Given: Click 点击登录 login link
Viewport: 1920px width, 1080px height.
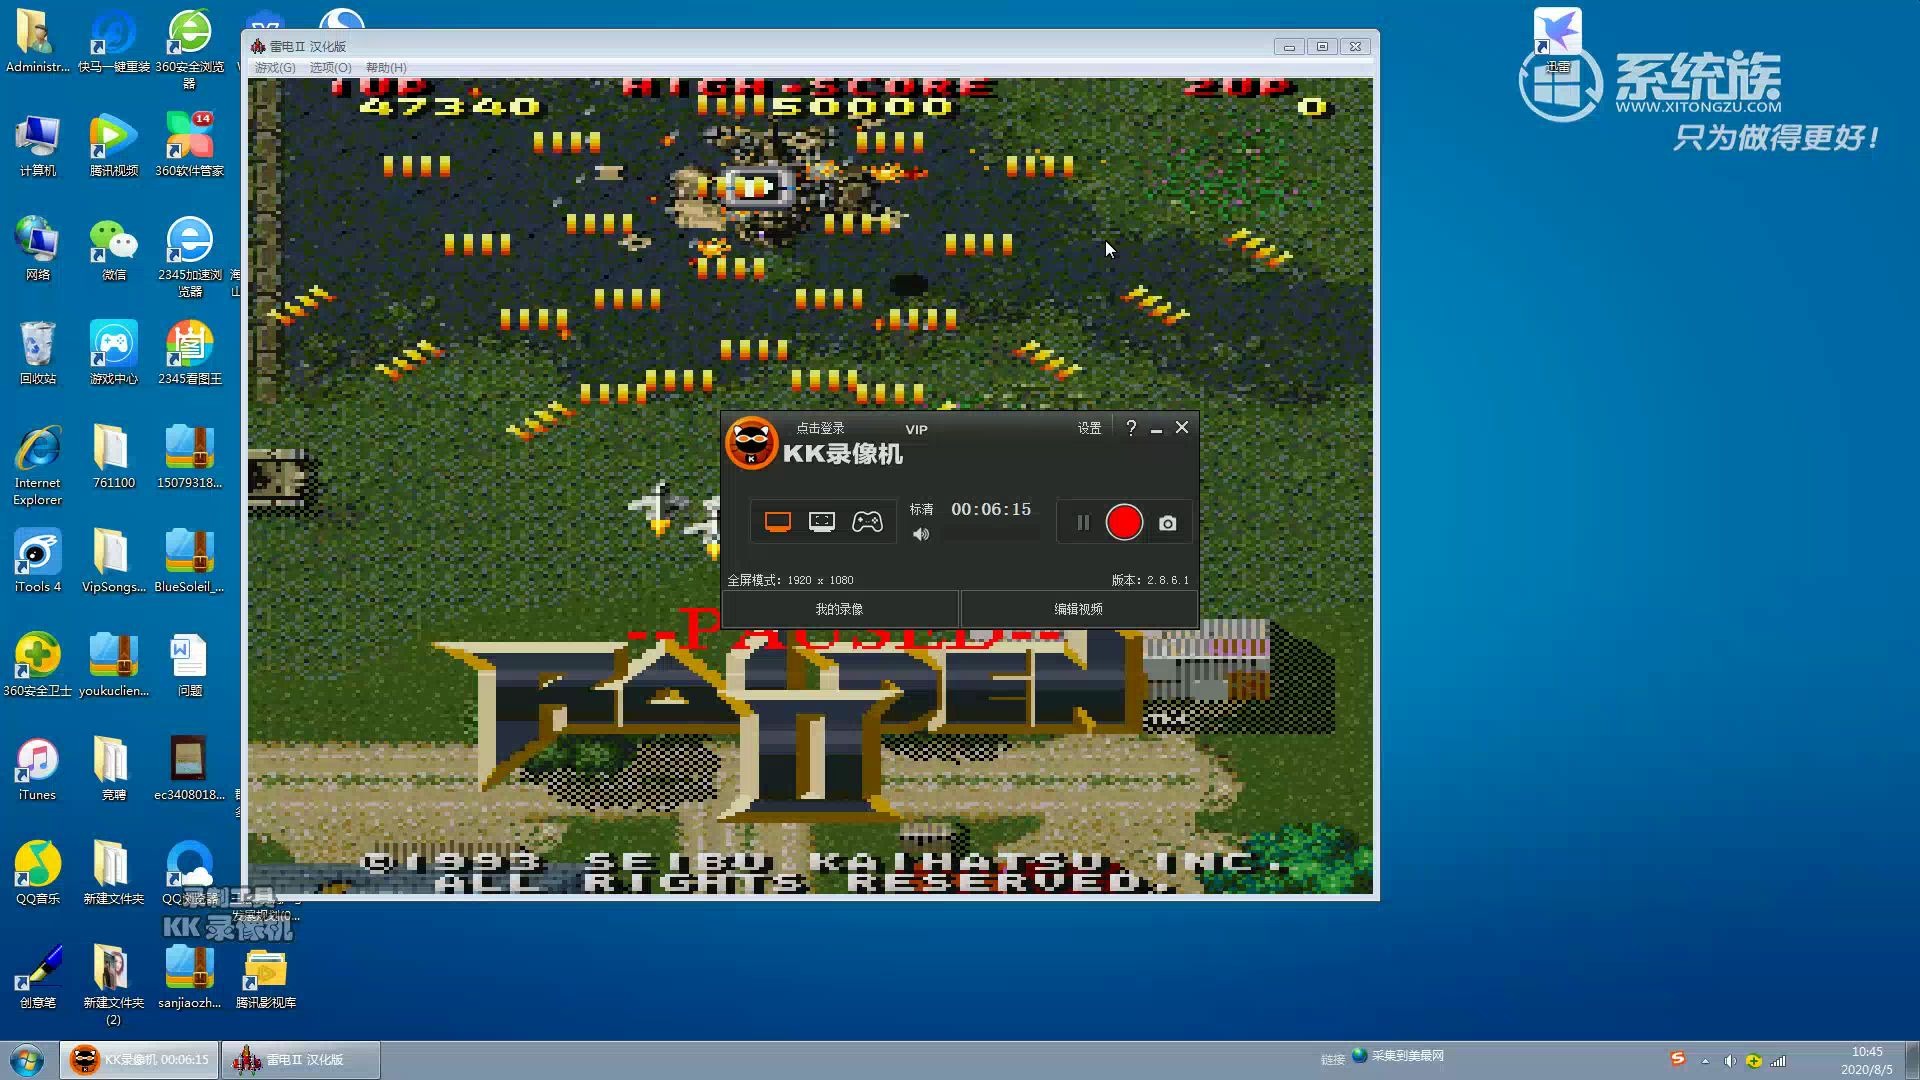Looking at the screenshot, I should pos(820,428).
